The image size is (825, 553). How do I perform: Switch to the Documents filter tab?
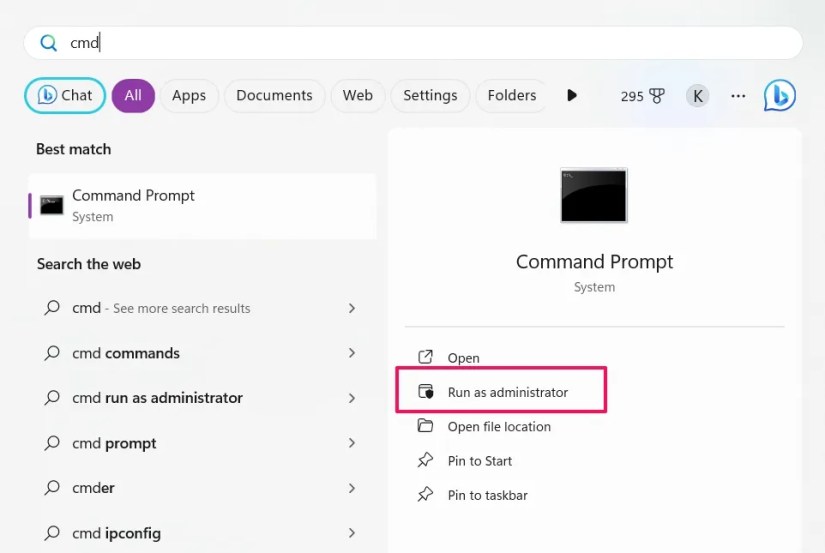tap(274, 96)
